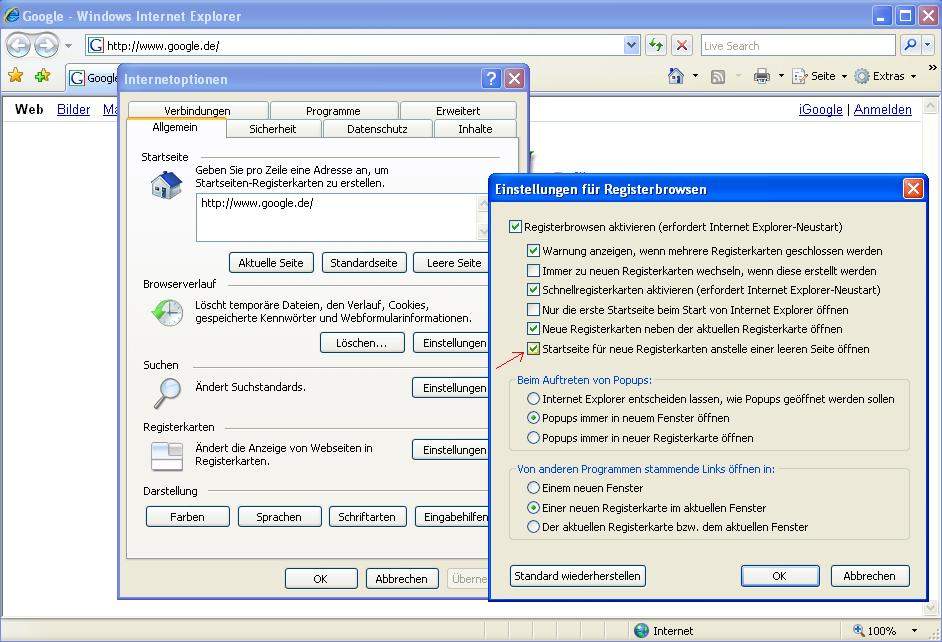Click the Sprachen button
The height and width of the screenshot is (642, 942).
click(279, 516)
